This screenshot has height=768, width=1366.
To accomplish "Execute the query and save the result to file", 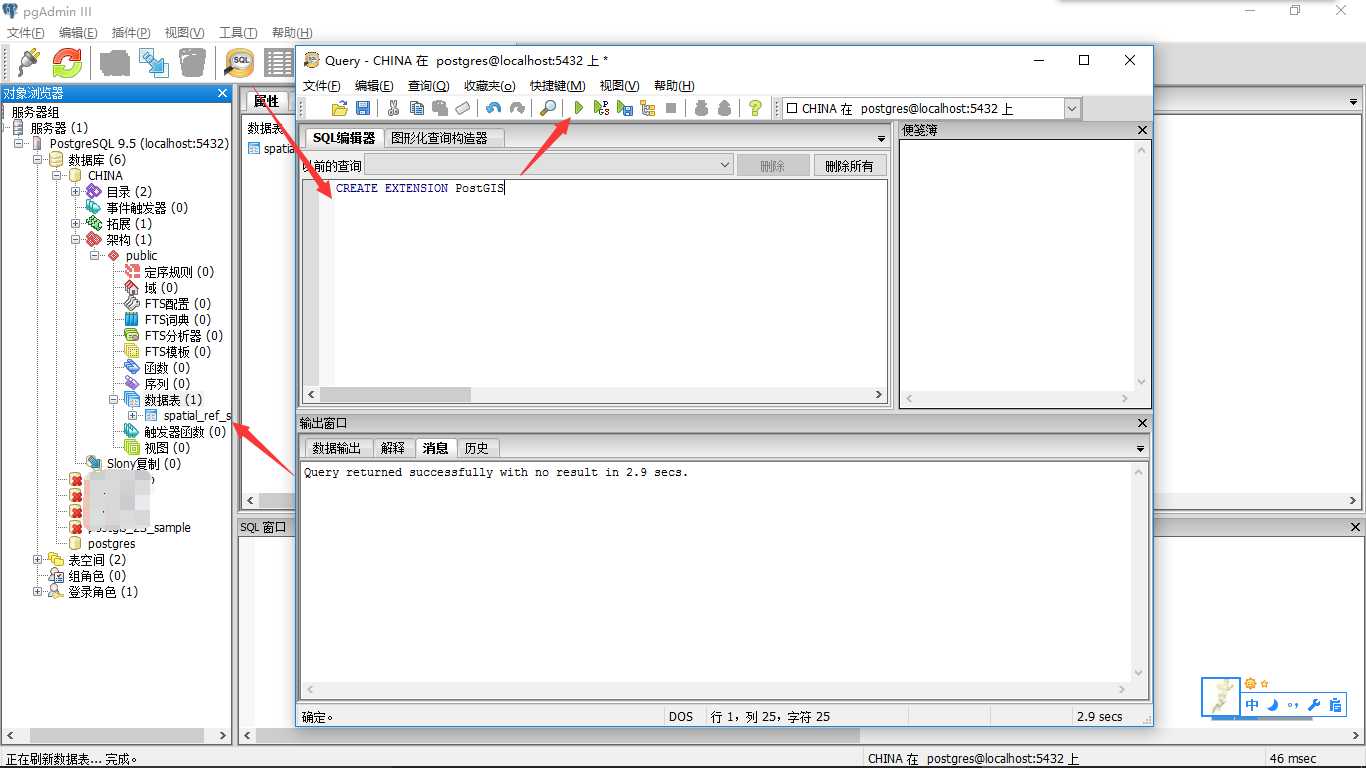I will coord(625,108).
